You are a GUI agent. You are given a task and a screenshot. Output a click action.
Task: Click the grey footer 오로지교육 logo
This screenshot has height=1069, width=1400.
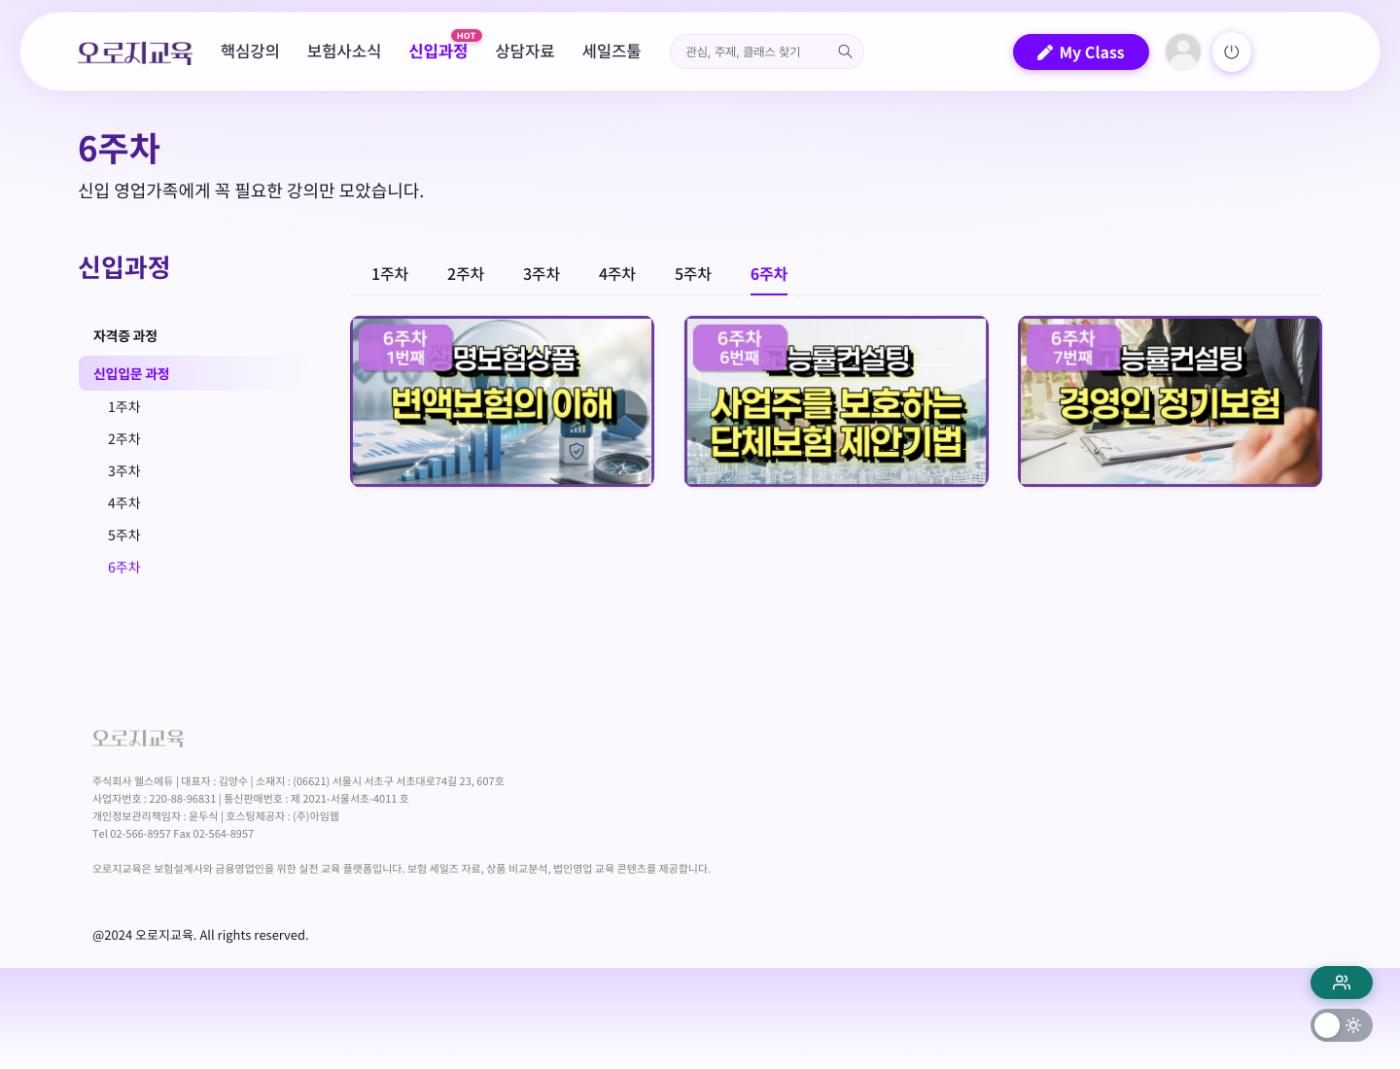(138, 738)
